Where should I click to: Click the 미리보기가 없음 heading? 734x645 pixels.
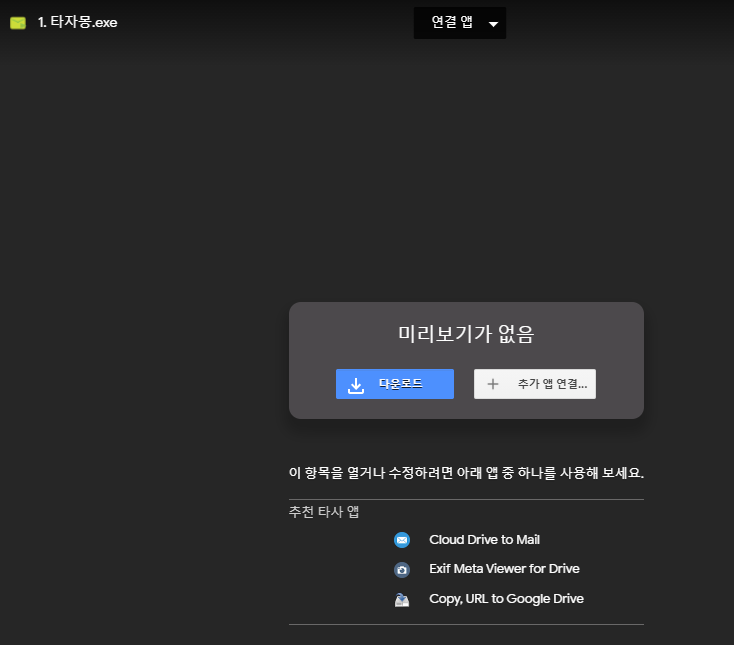coord(466,334)
